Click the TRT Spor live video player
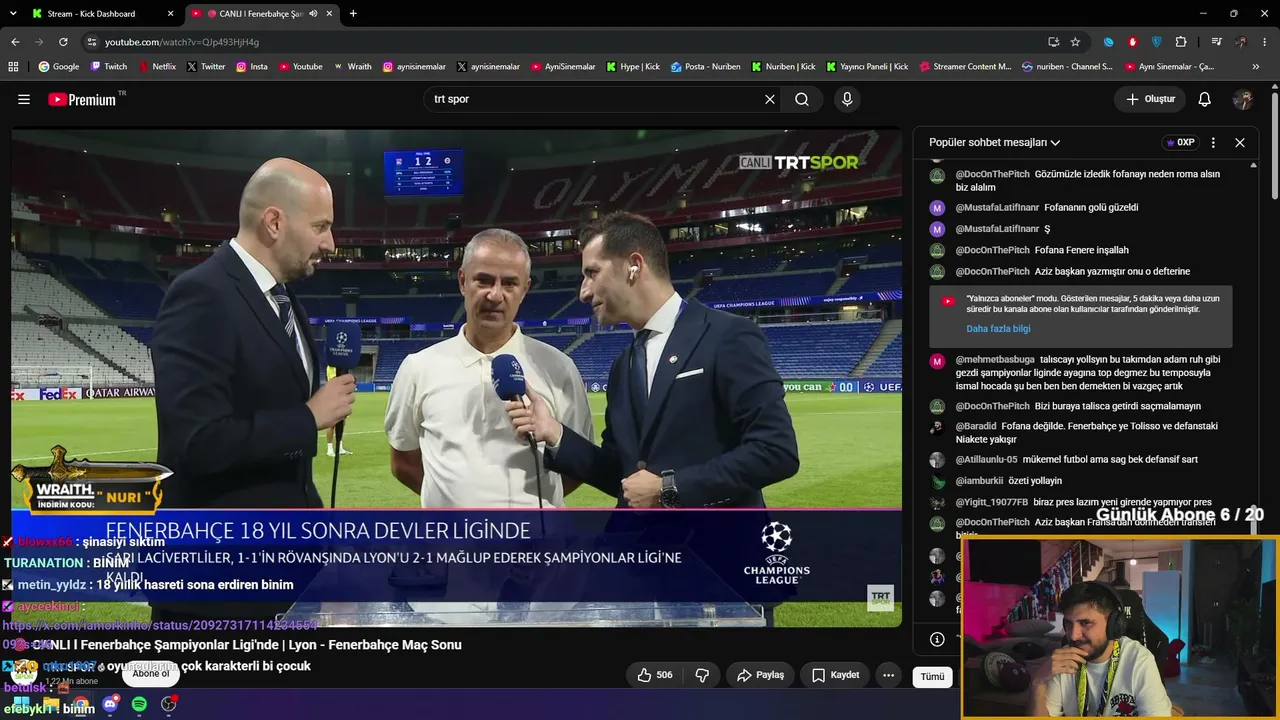This screenshot has height=720, width=1280. coord(456,378)
